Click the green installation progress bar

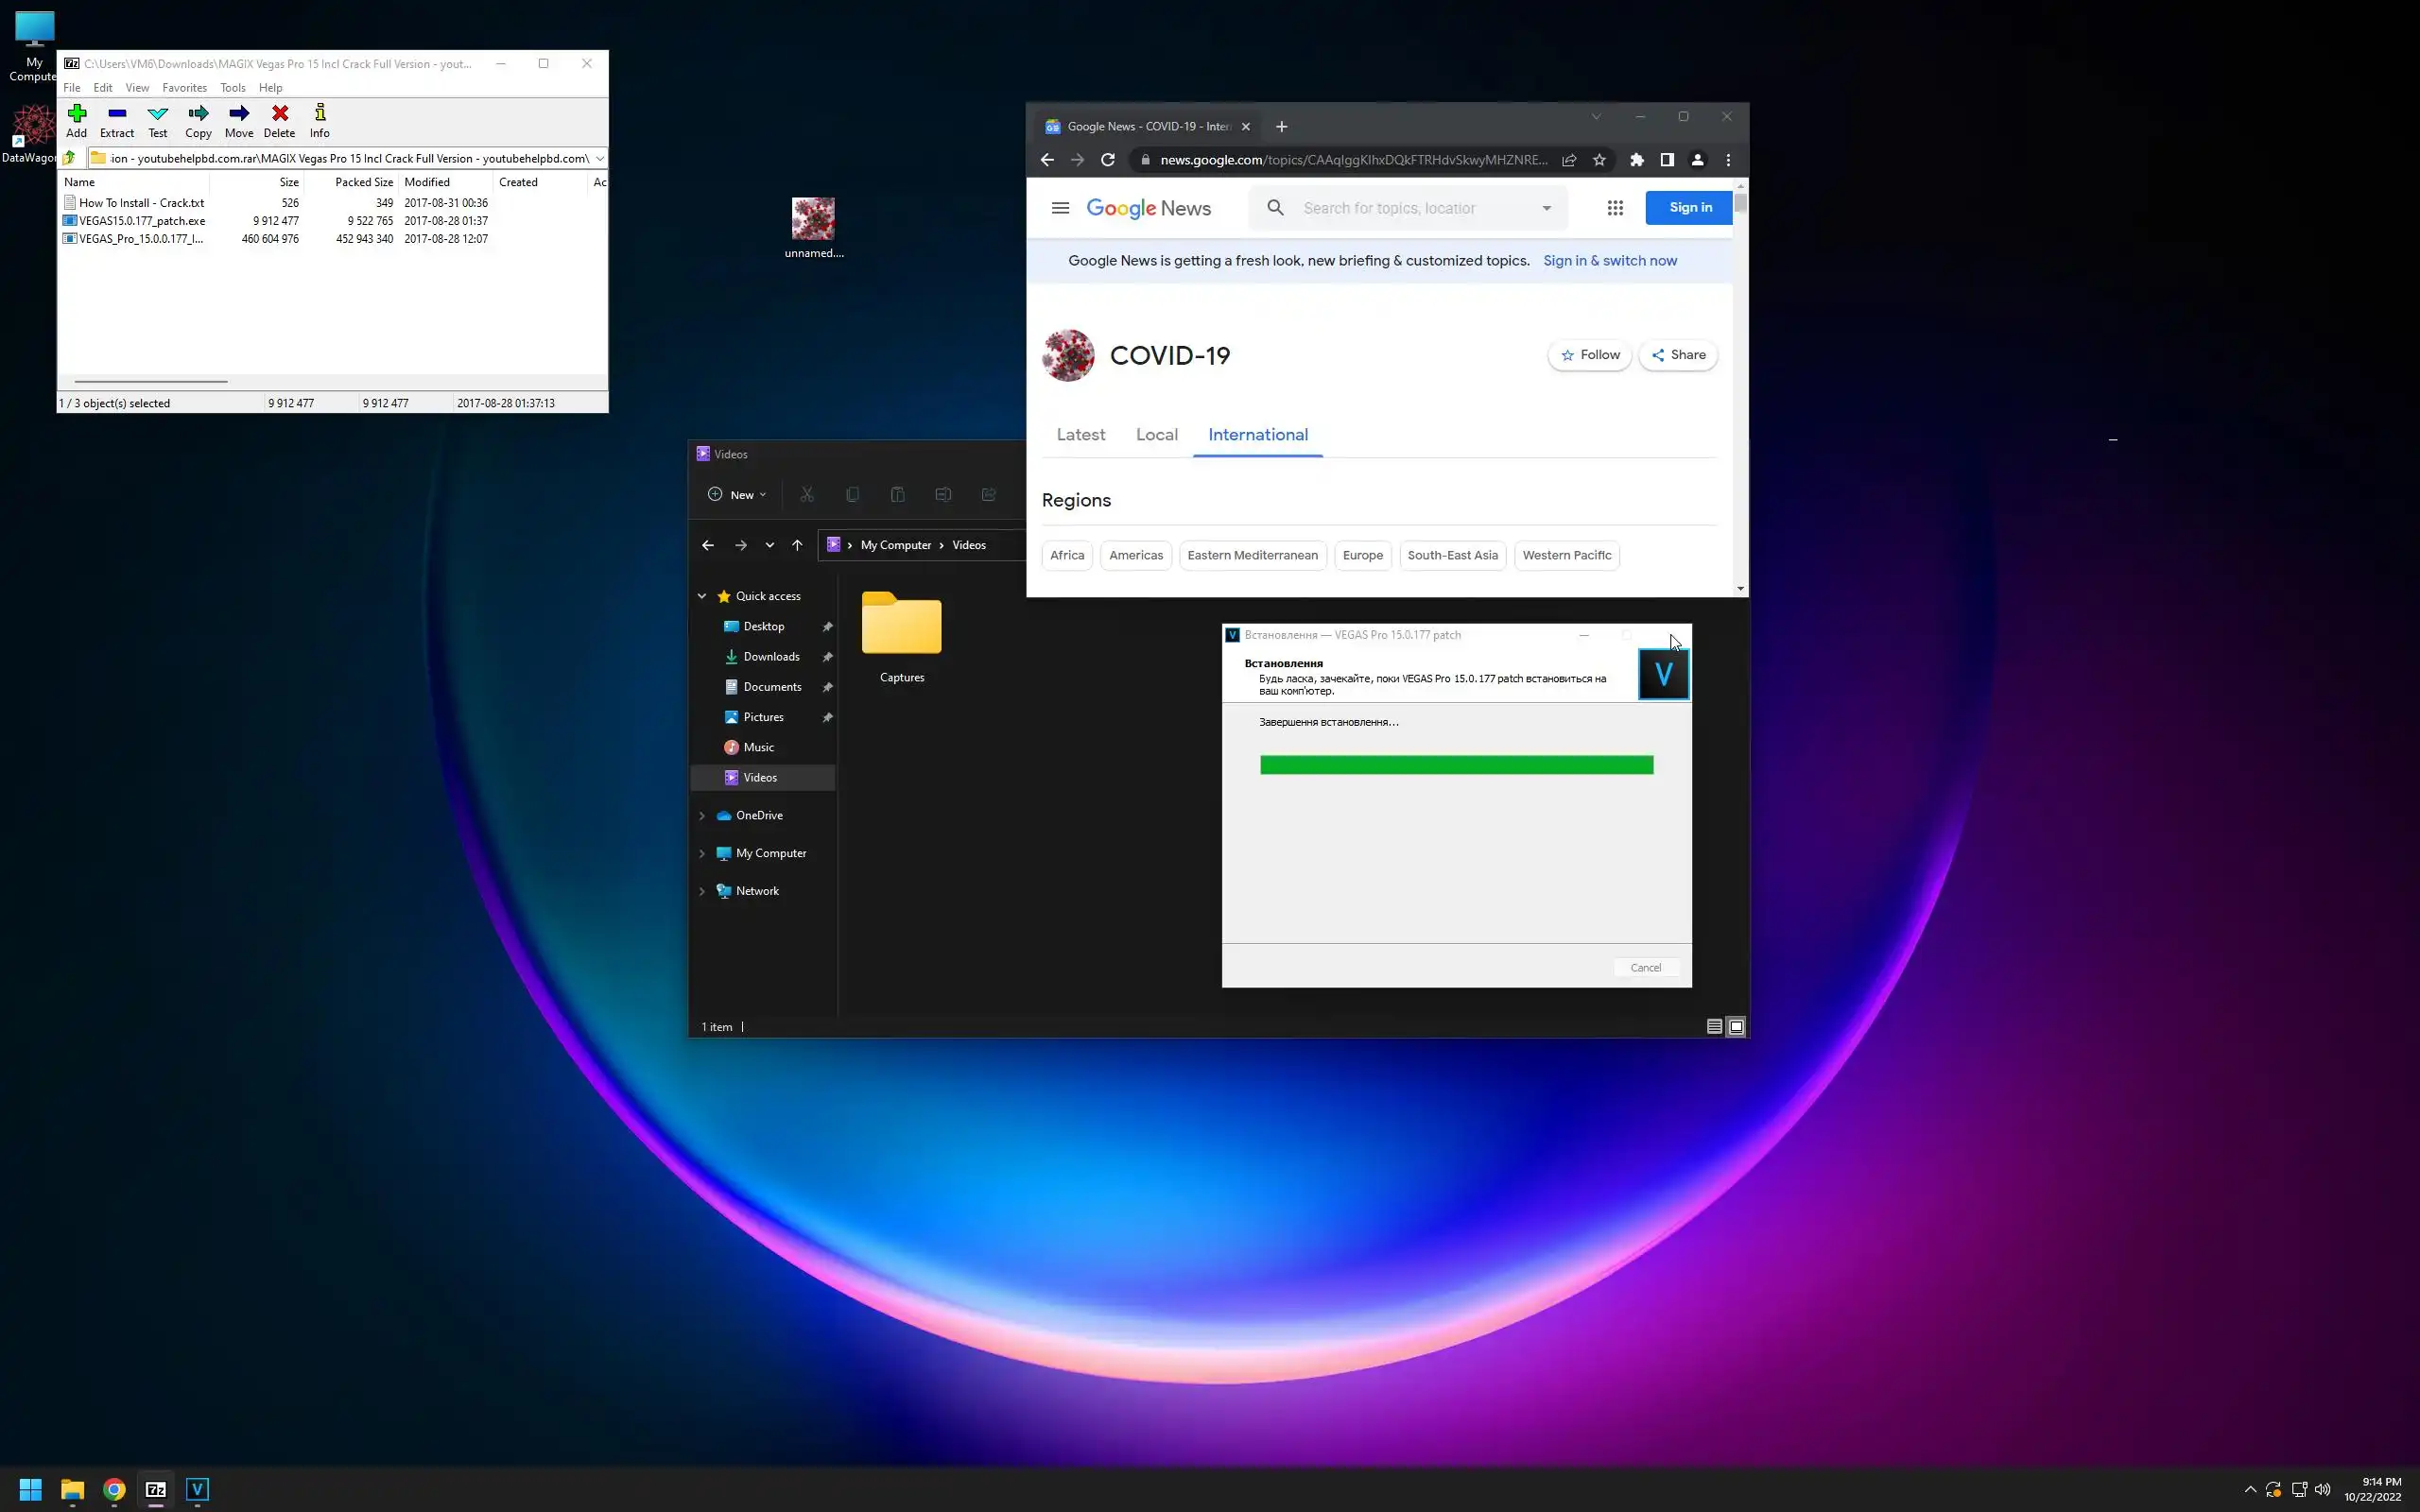point(1456,765)
